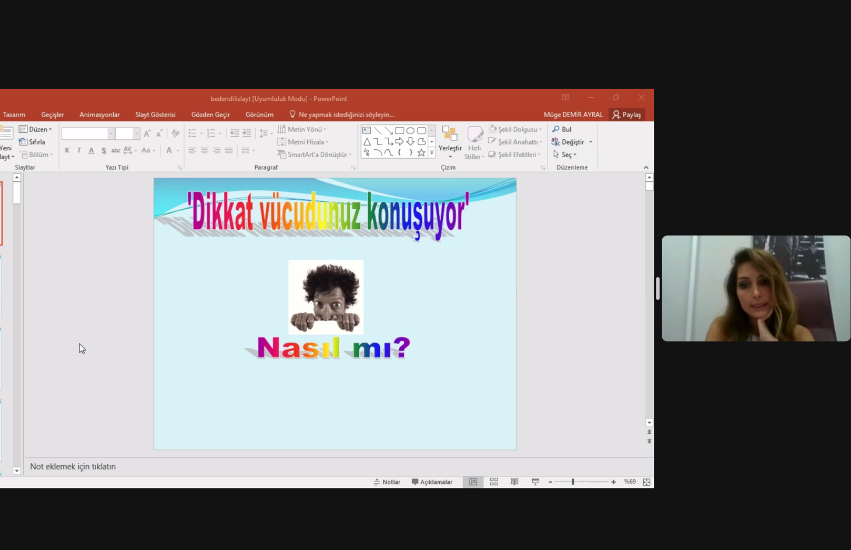
Task: Open the font size combo box
Action: tap(128, 134)
